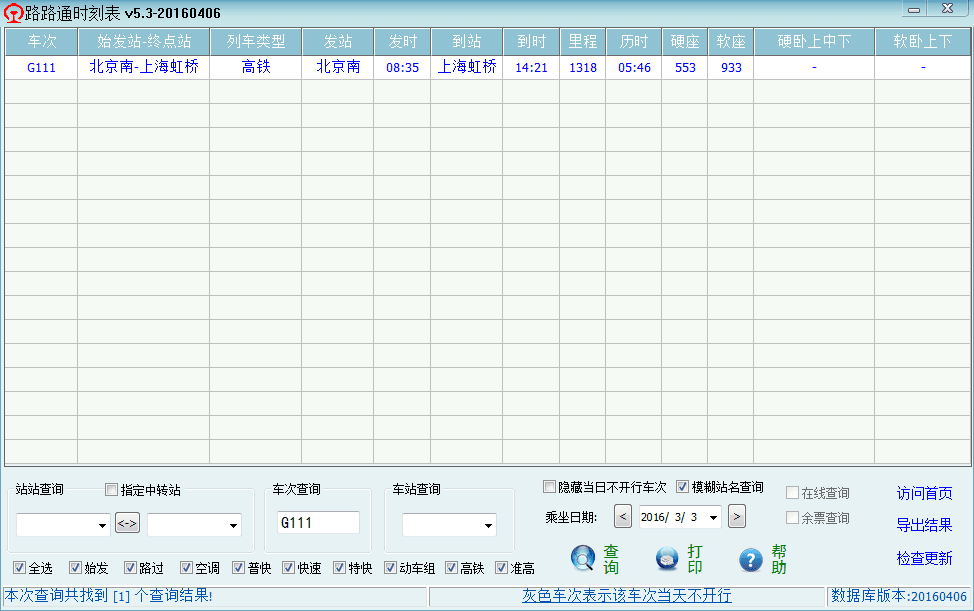Click the 车次 column header
The width and height of the screenshot is (974, 611).
(x=41, y=41)
